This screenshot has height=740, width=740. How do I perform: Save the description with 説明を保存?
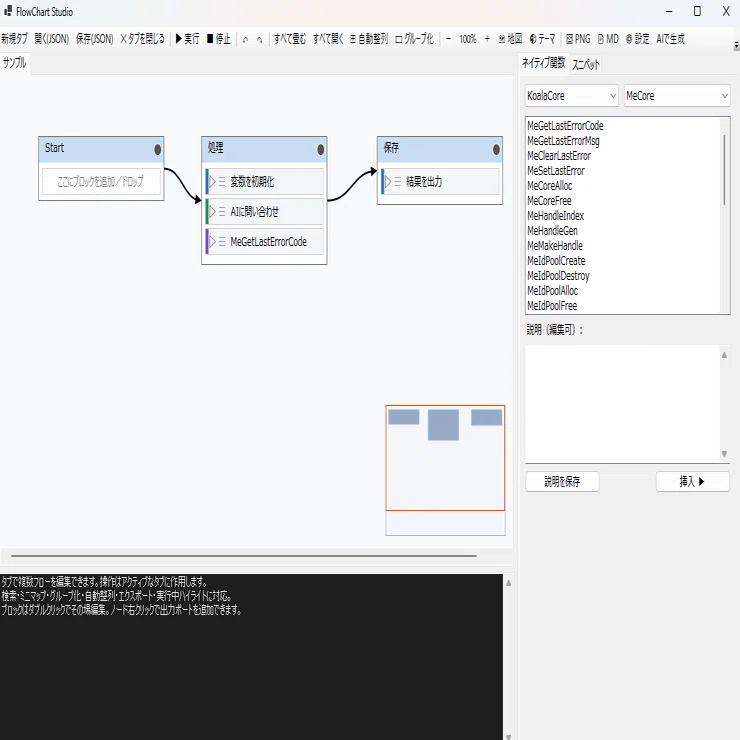click(x=562, y=481)
